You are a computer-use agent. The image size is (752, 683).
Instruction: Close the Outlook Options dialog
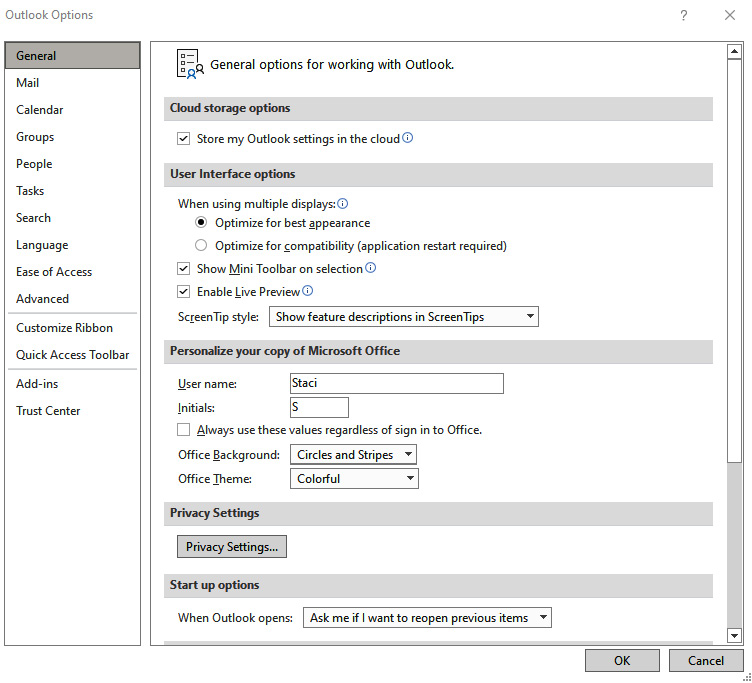click(x=730, y=15)
